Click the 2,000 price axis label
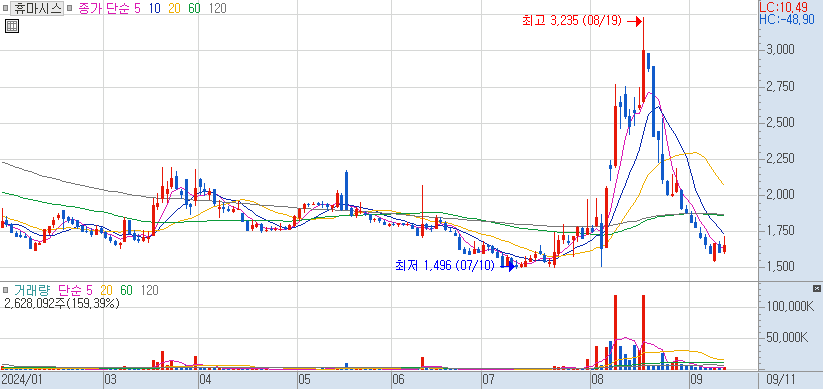The width and height of the screenshot is (823, 389). click(x=779, y=195)
